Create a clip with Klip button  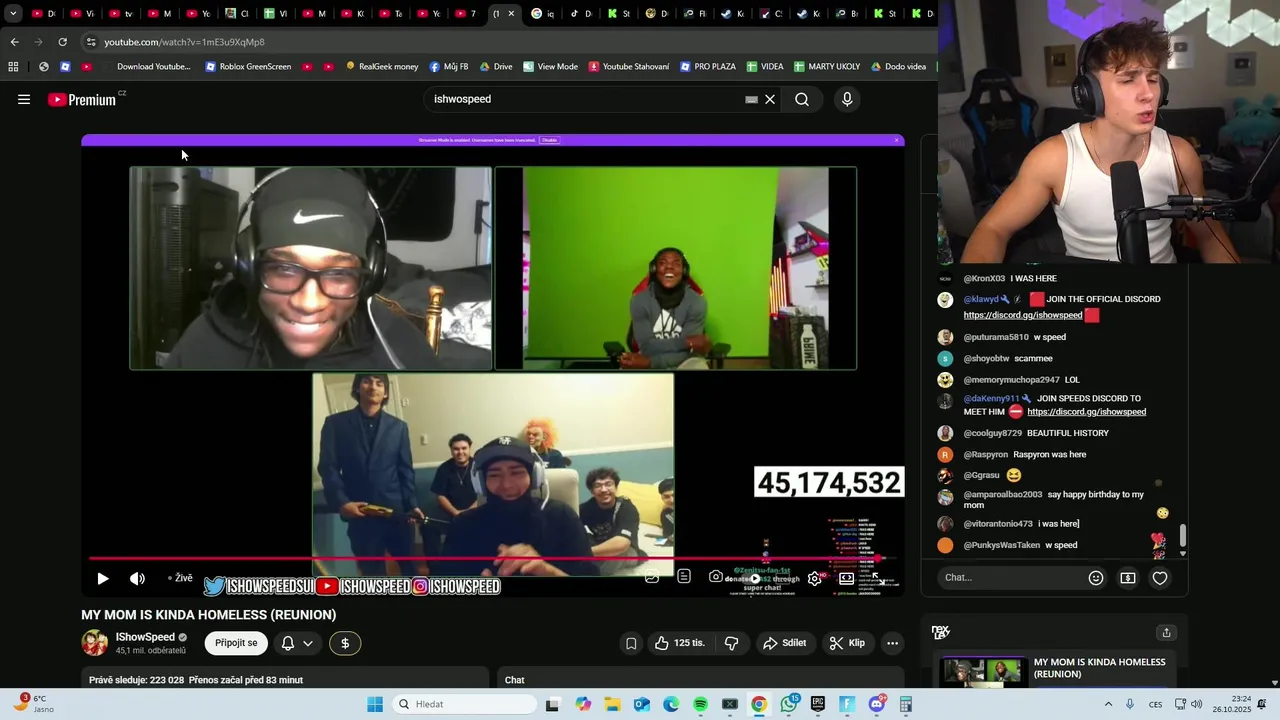(847, 643)
